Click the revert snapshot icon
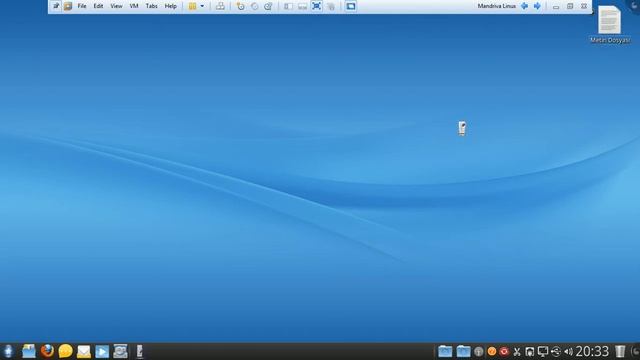The image size is (640, 360). [x=254, y=6]
